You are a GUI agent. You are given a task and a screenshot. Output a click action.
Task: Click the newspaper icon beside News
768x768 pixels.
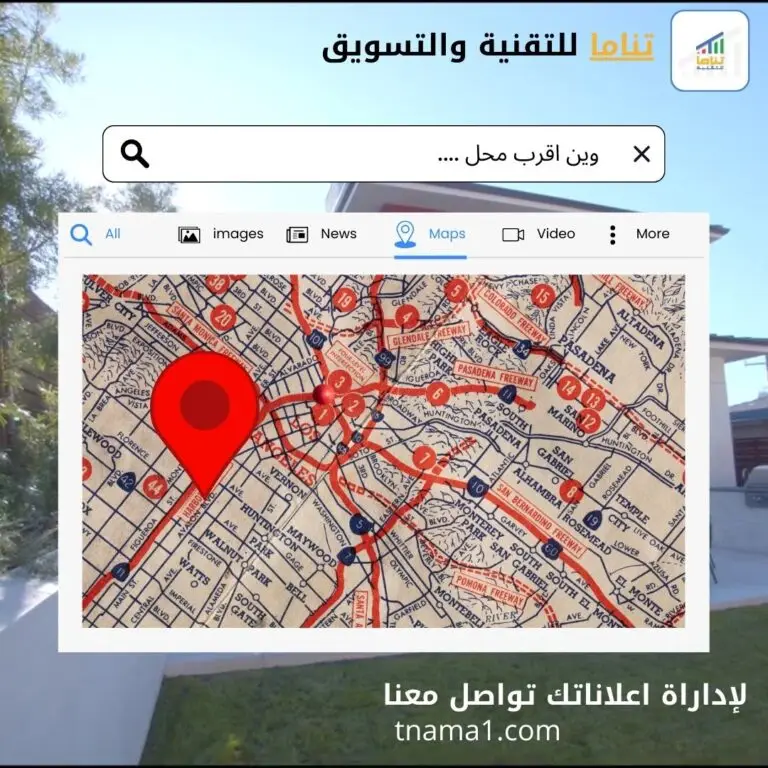click(297, 235)
